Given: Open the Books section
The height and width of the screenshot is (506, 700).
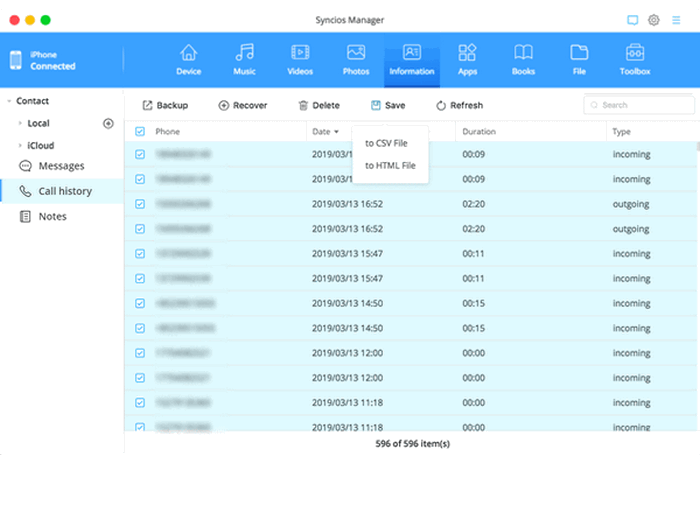Looking at the screenshot, I should pyautogui.click(x=523, y=60).
